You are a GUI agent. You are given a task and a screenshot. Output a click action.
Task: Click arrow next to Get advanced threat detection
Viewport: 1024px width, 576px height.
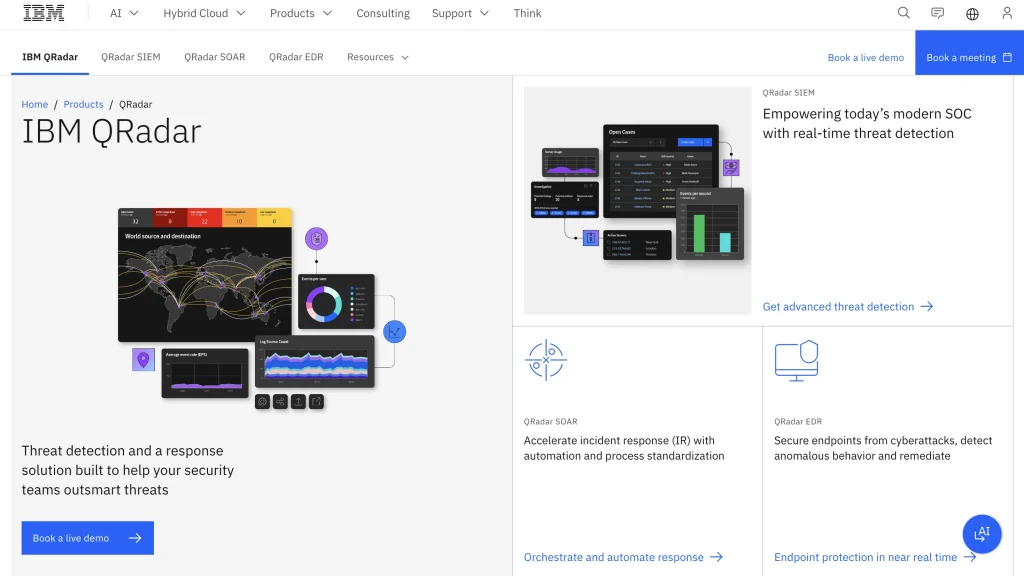point(927,306)
